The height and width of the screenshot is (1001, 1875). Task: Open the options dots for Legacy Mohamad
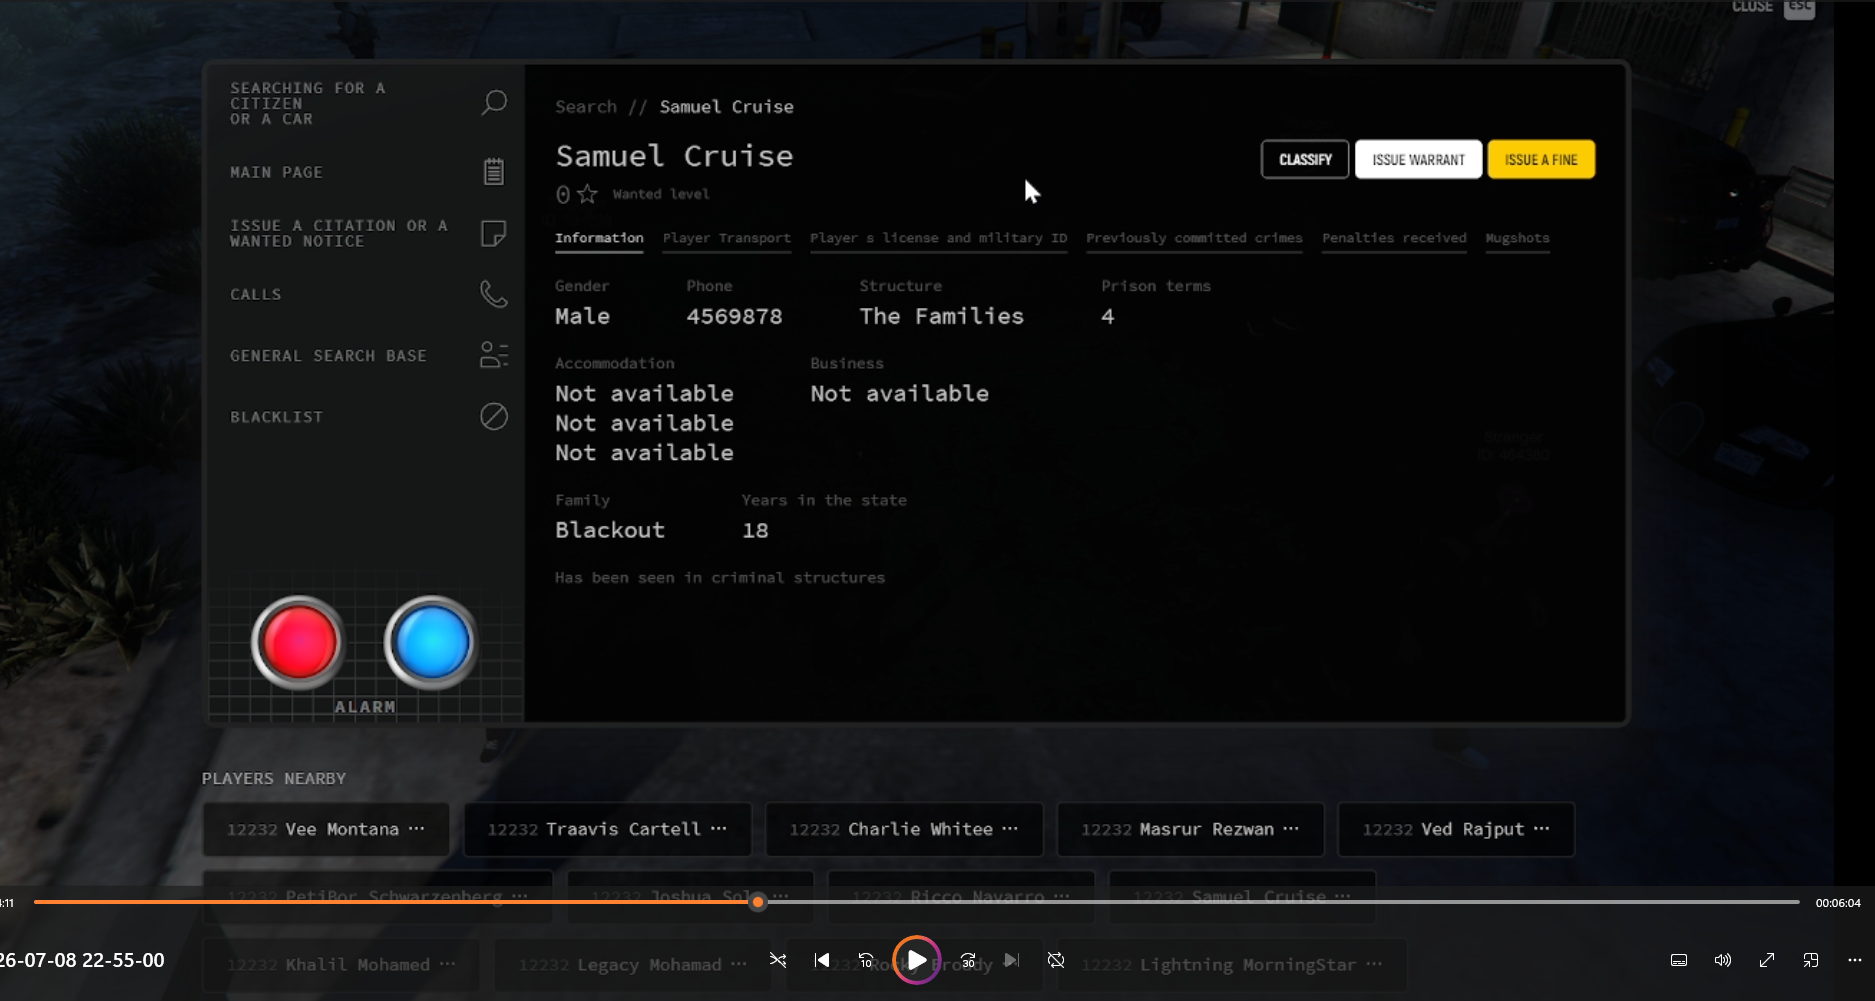pos(738,964)
